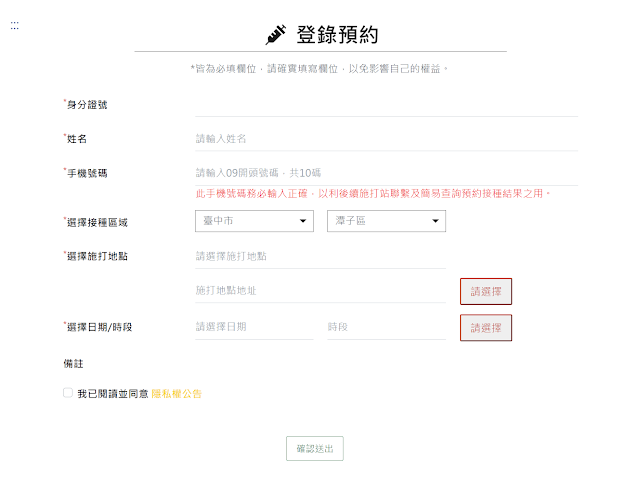Focus the 請輸入姓名 name field
Viewport: 639px width, 496px height.
386,139
